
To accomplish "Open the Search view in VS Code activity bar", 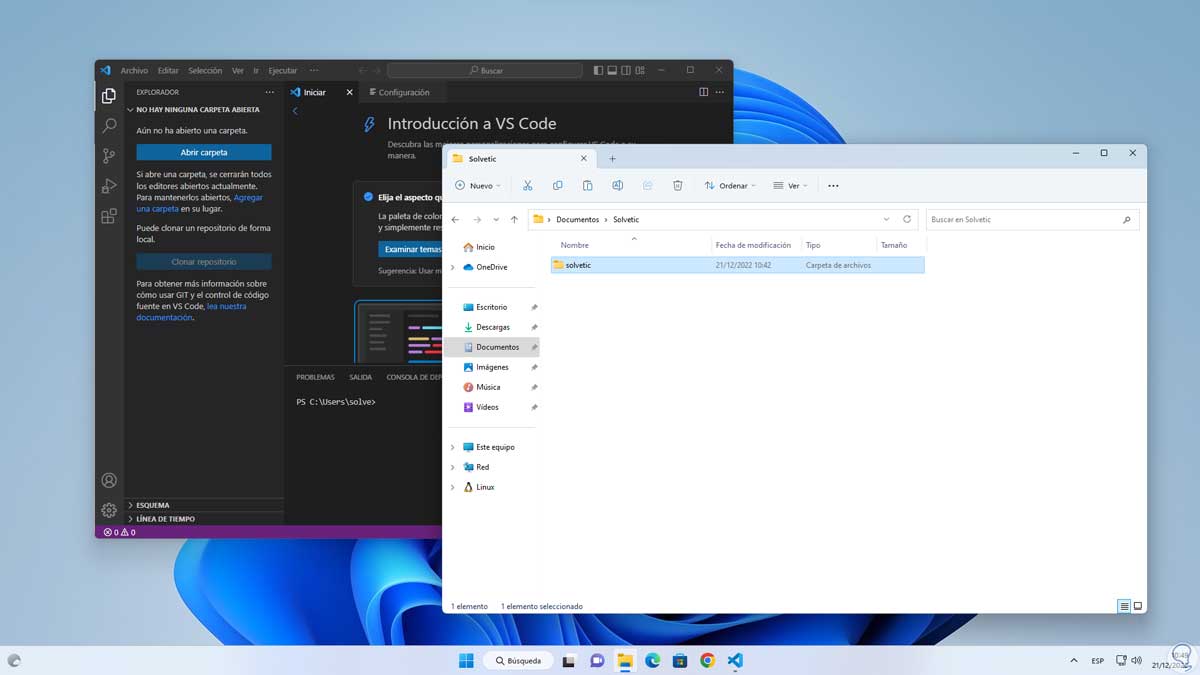I will [109, 126].
